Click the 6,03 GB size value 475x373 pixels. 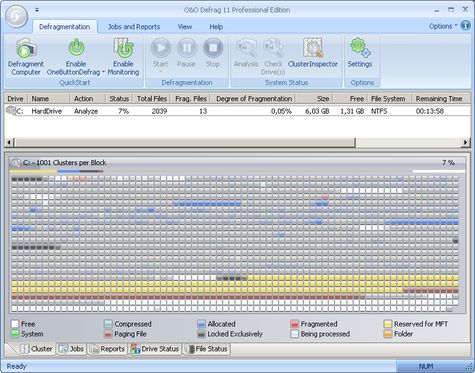[x=317, y=111]
